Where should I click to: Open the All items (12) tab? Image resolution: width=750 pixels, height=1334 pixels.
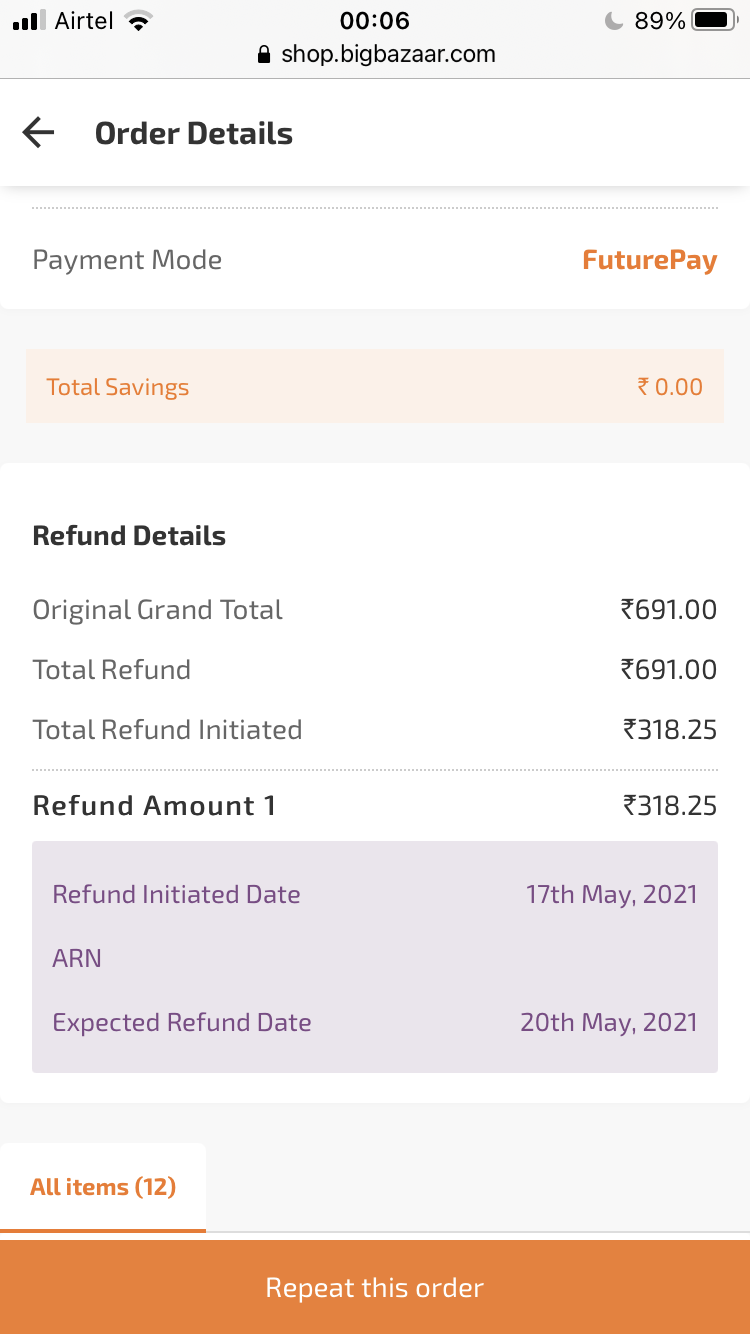point(103,1187)
